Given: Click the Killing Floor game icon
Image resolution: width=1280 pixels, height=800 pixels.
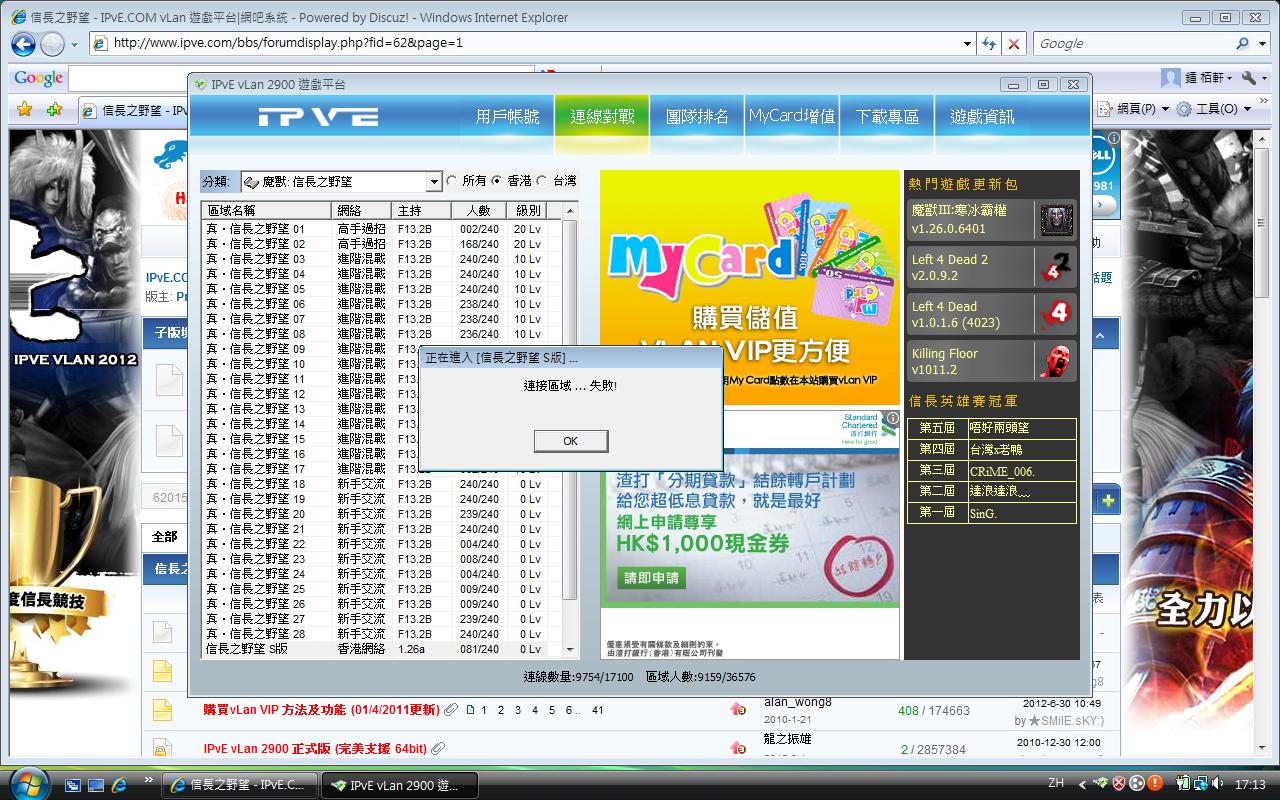Looking at the screenshot, I should 1056,361.
